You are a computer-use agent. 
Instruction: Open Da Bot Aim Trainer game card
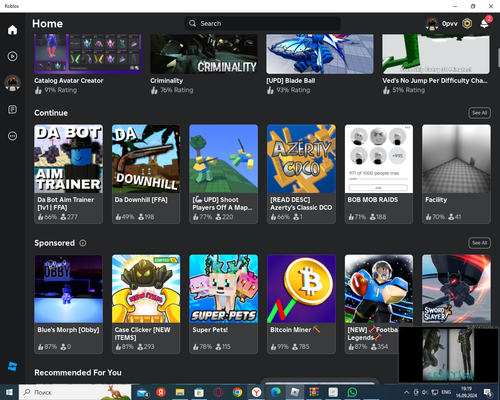68,174
